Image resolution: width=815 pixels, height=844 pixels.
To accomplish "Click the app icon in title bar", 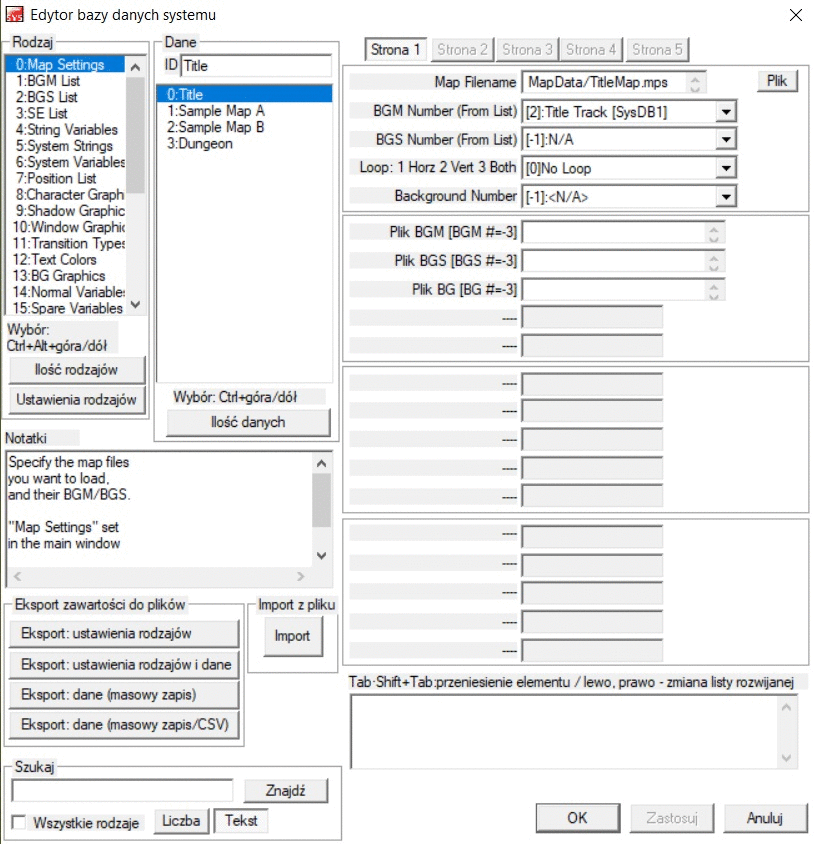I will point(15,15).
